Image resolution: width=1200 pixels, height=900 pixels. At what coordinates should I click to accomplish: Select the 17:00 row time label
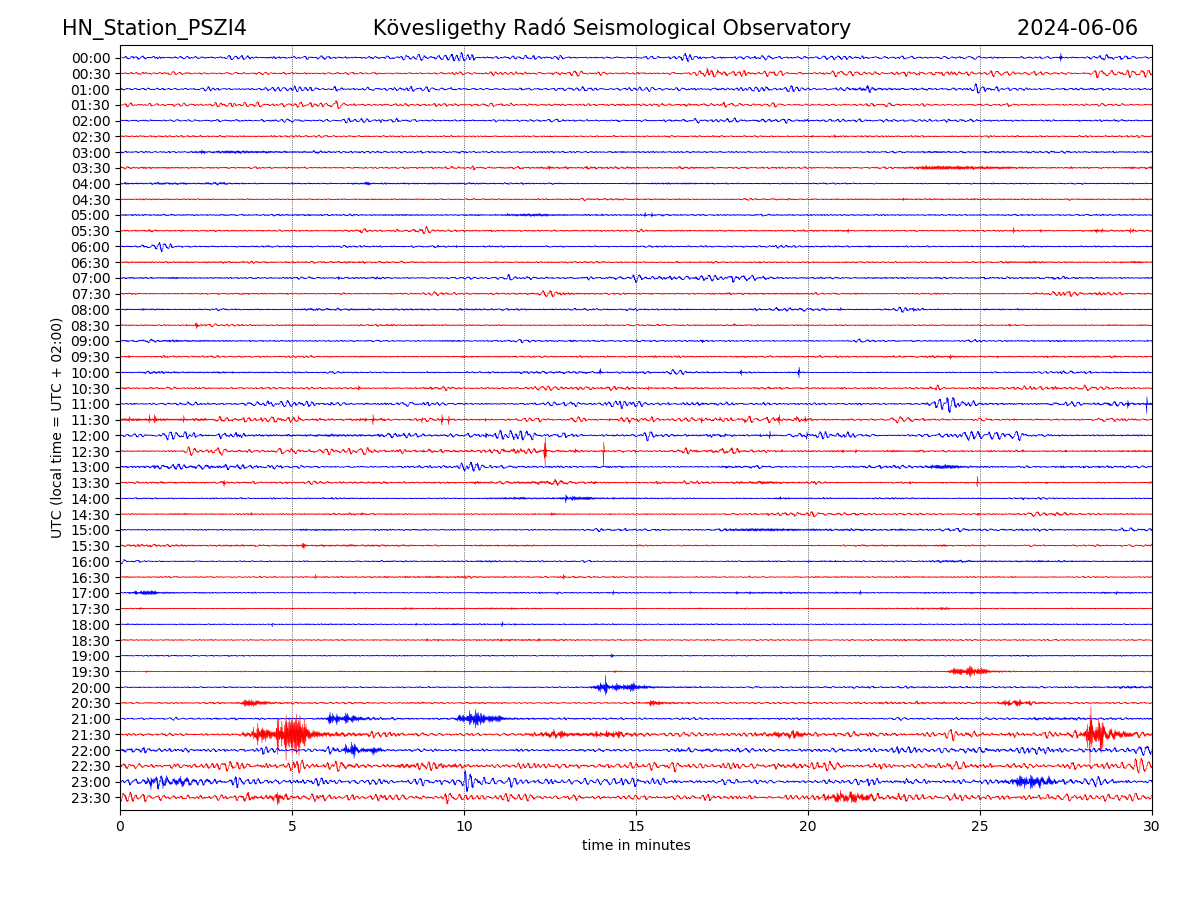(x=91, y=593)
